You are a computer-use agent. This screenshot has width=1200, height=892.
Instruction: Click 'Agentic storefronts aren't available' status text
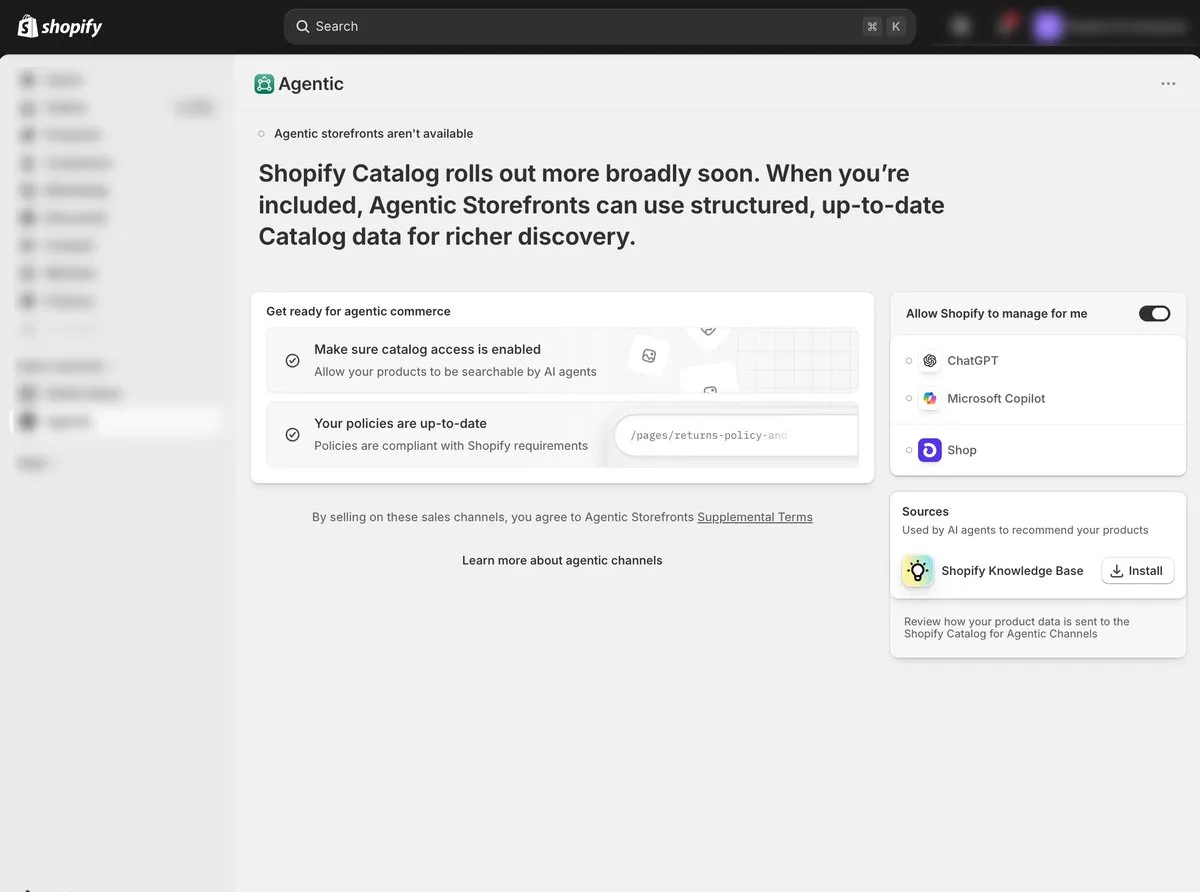(x=373, y=134)
